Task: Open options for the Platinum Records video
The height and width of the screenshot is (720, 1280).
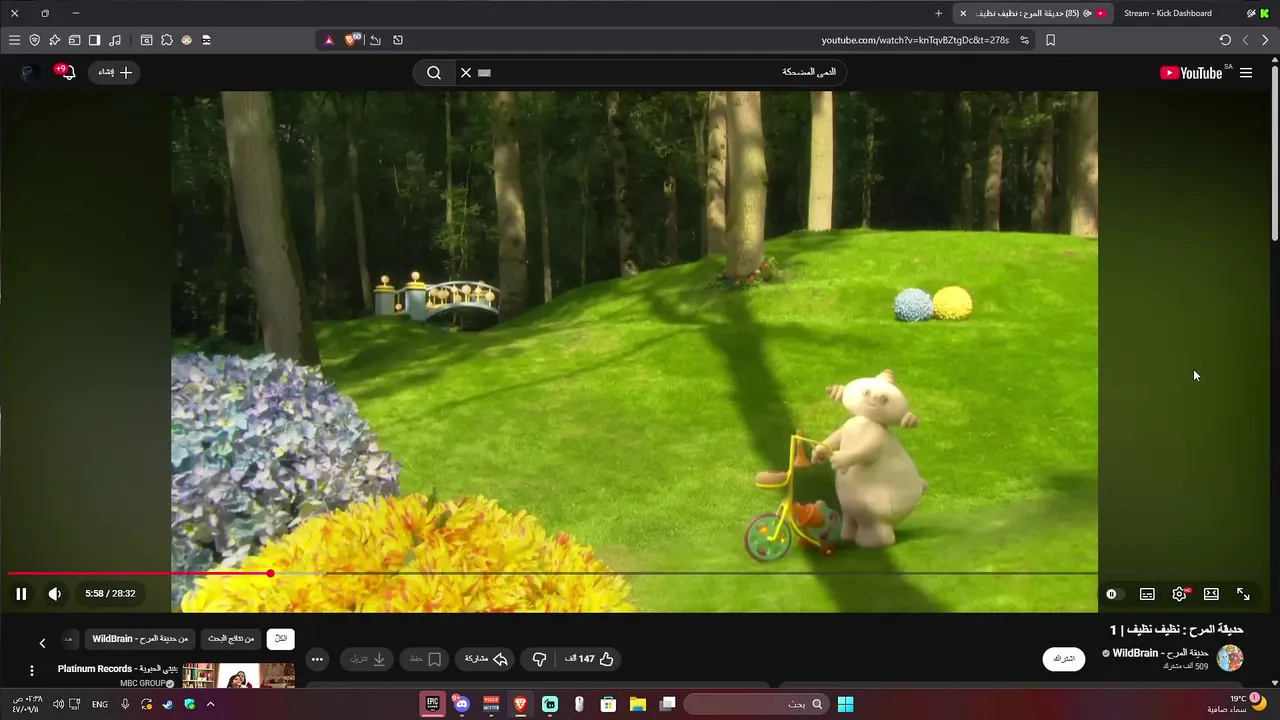Action: click(x=32, y=671)
